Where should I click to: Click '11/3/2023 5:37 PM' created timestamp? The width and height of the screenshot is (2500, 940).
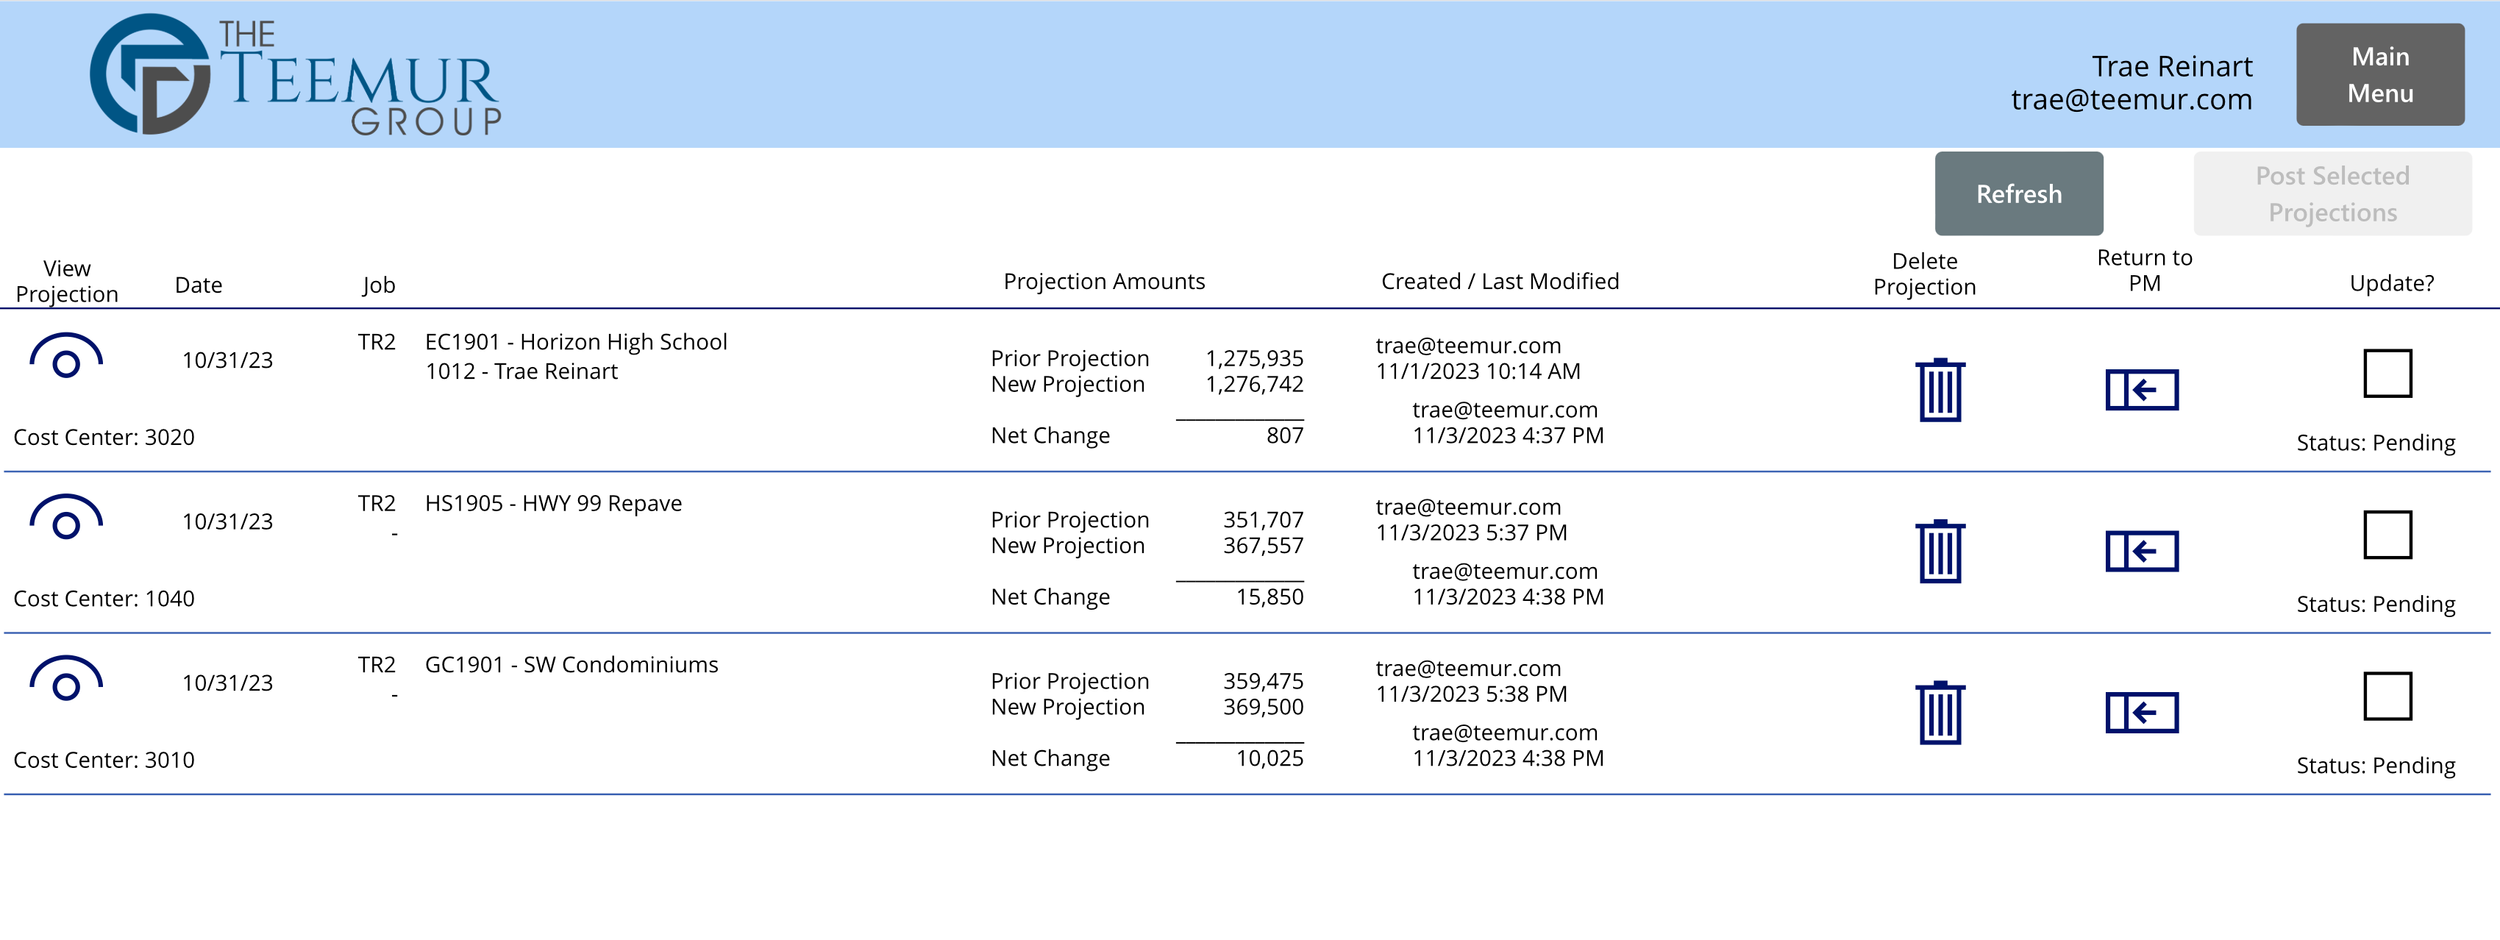tap(1471, 533)
